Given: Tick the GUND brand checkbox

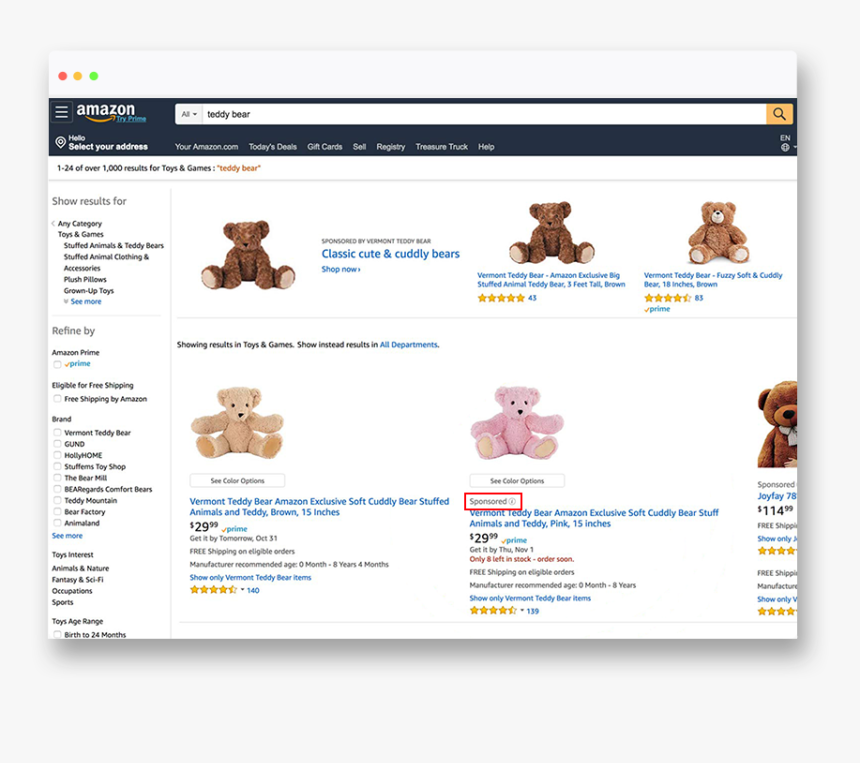Looking at the screenshot, I should 57,444.
